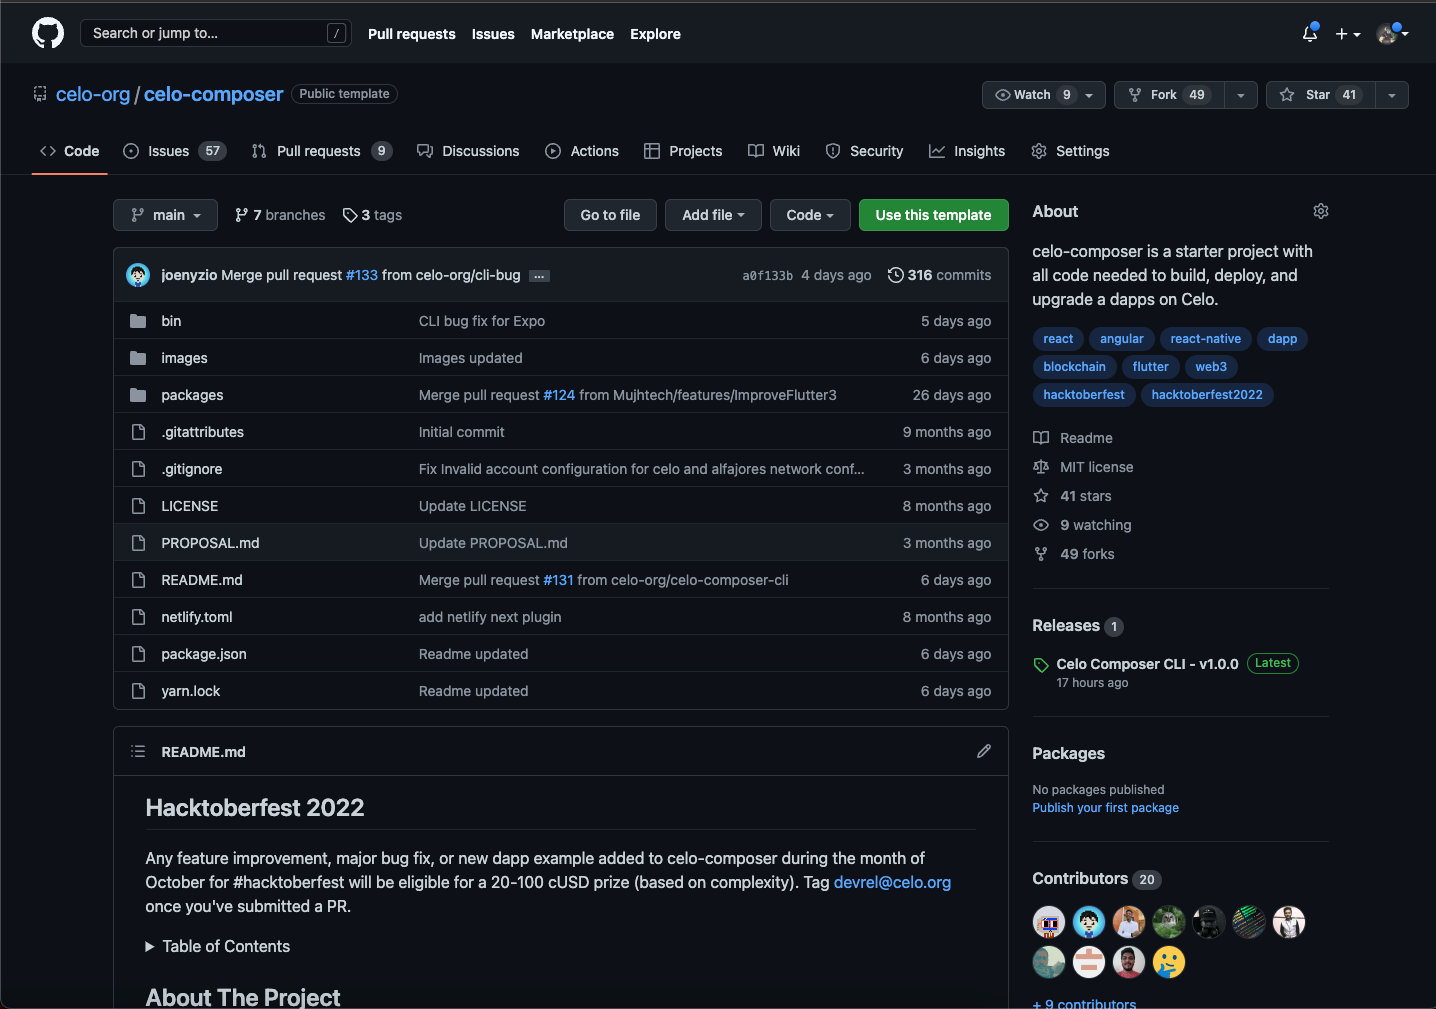Select the react-native topic tag
The height and width of the screenshot is (1009, 1436).
(x=1205, y=339)
